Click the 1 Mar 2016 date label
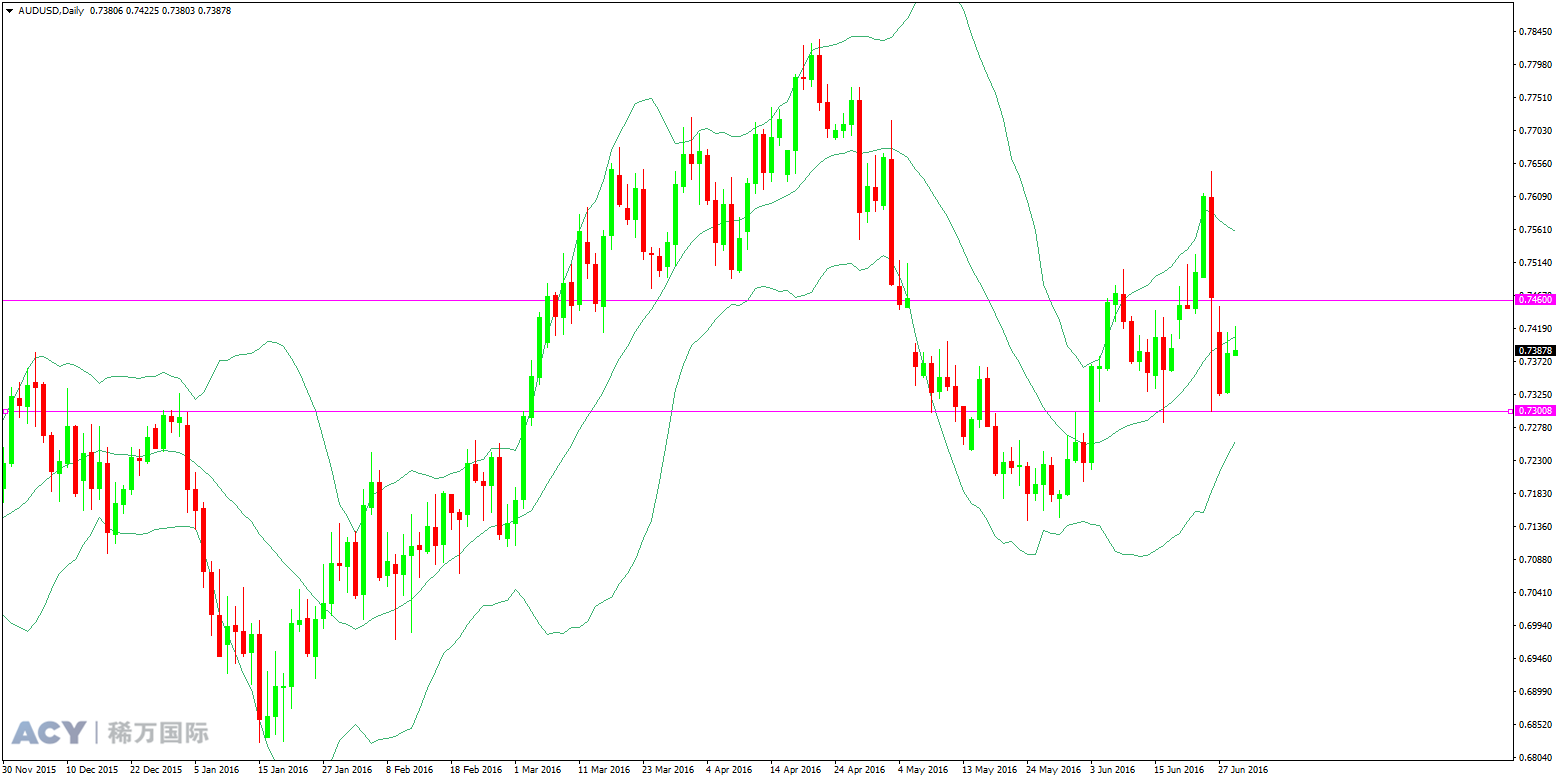This screenshot has width=1556, height=781. coord(538,771)
